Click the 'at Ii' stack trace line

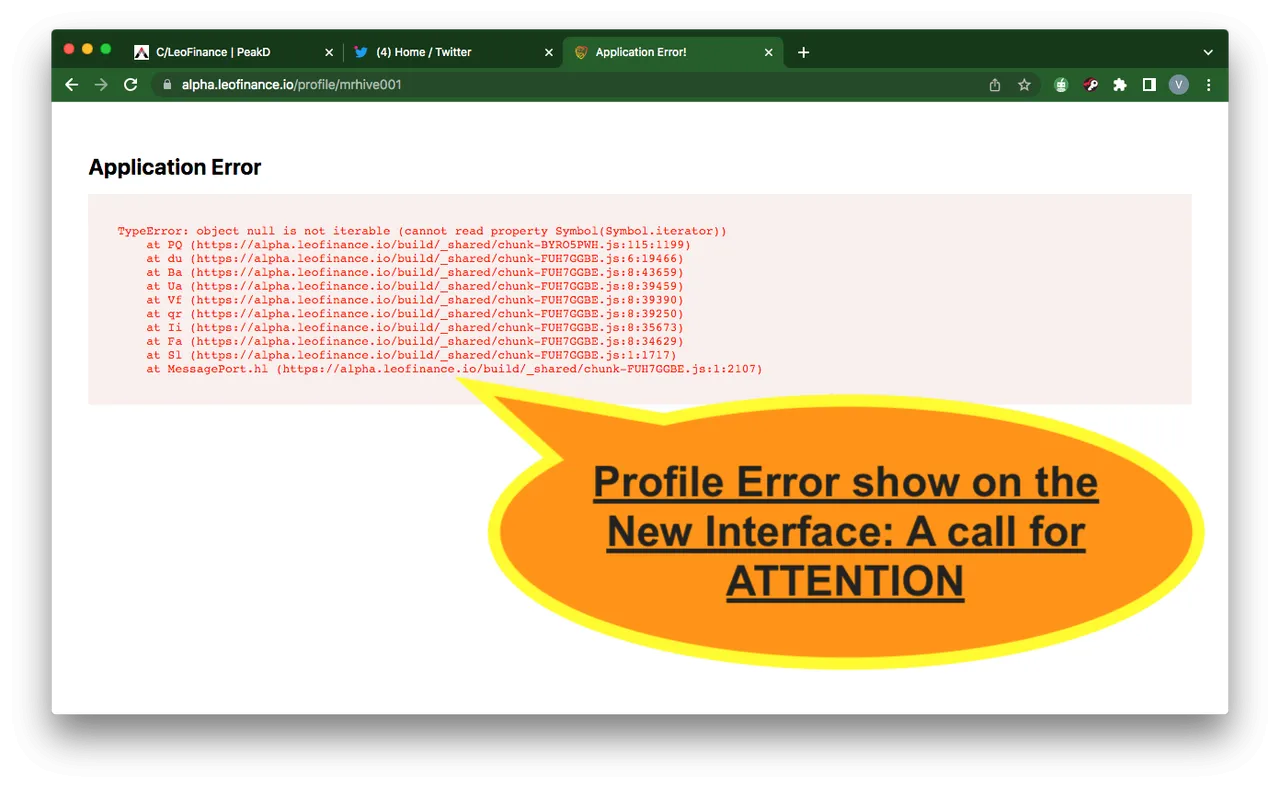pyautogui.click(x=415, y=328)
